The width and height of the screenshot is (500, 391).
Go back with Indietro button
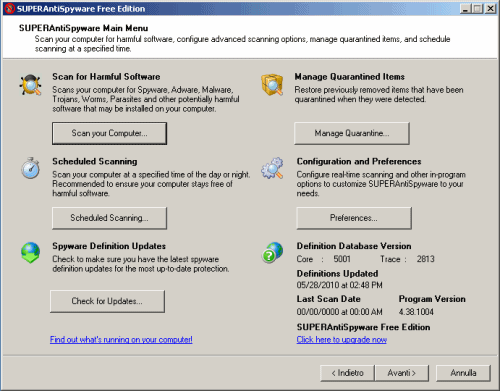point(347,373)
